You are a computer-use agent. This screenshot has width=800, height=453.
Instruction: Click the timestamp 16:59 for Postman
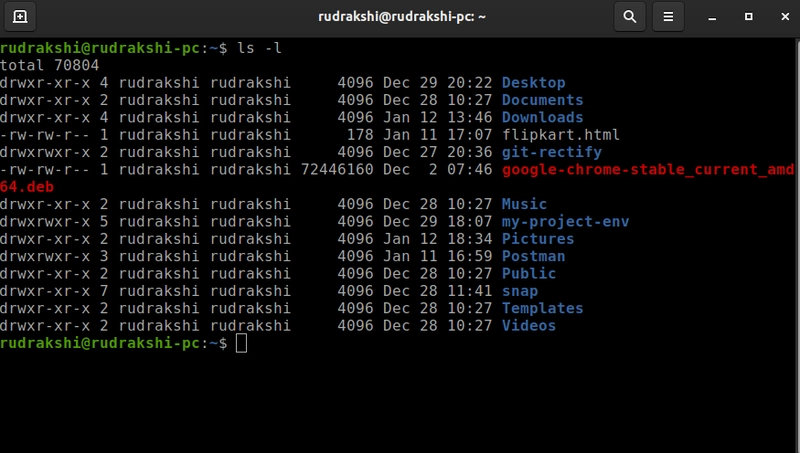tap(469, 256)
